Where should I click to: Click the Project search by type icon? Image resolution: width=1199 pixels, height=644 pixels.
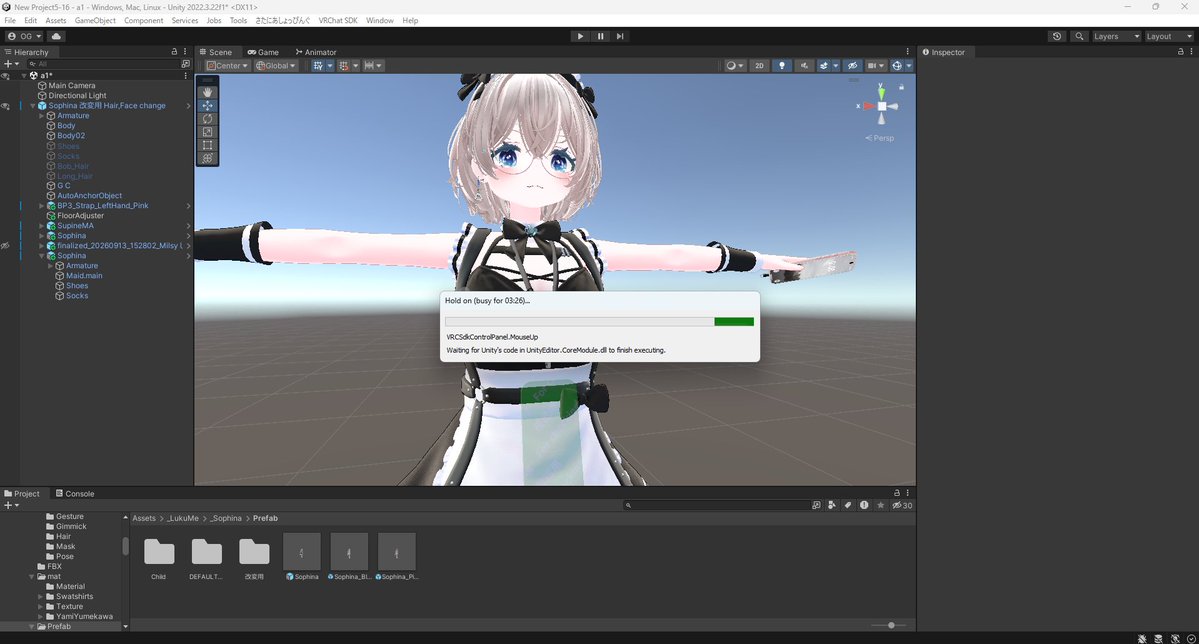click(831, 505)
